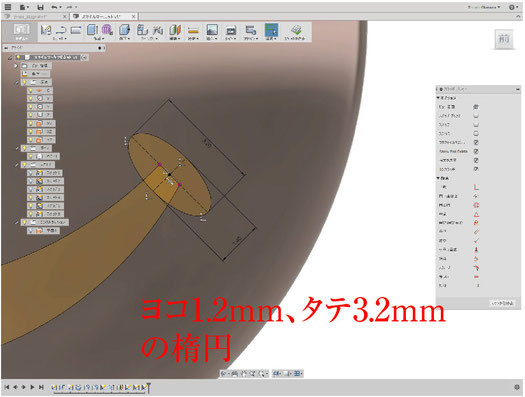Image resolution: width=525 pixels, height=397 pixels.
Task: Collapse the Options section in sketch palette
Action: pos(438,98)
